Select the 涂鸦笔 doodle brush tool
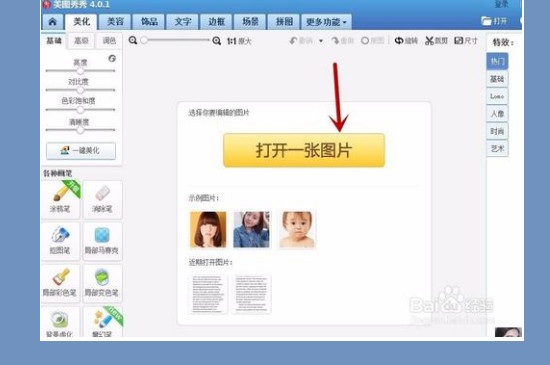550x365 pixels. click(60, 199)
